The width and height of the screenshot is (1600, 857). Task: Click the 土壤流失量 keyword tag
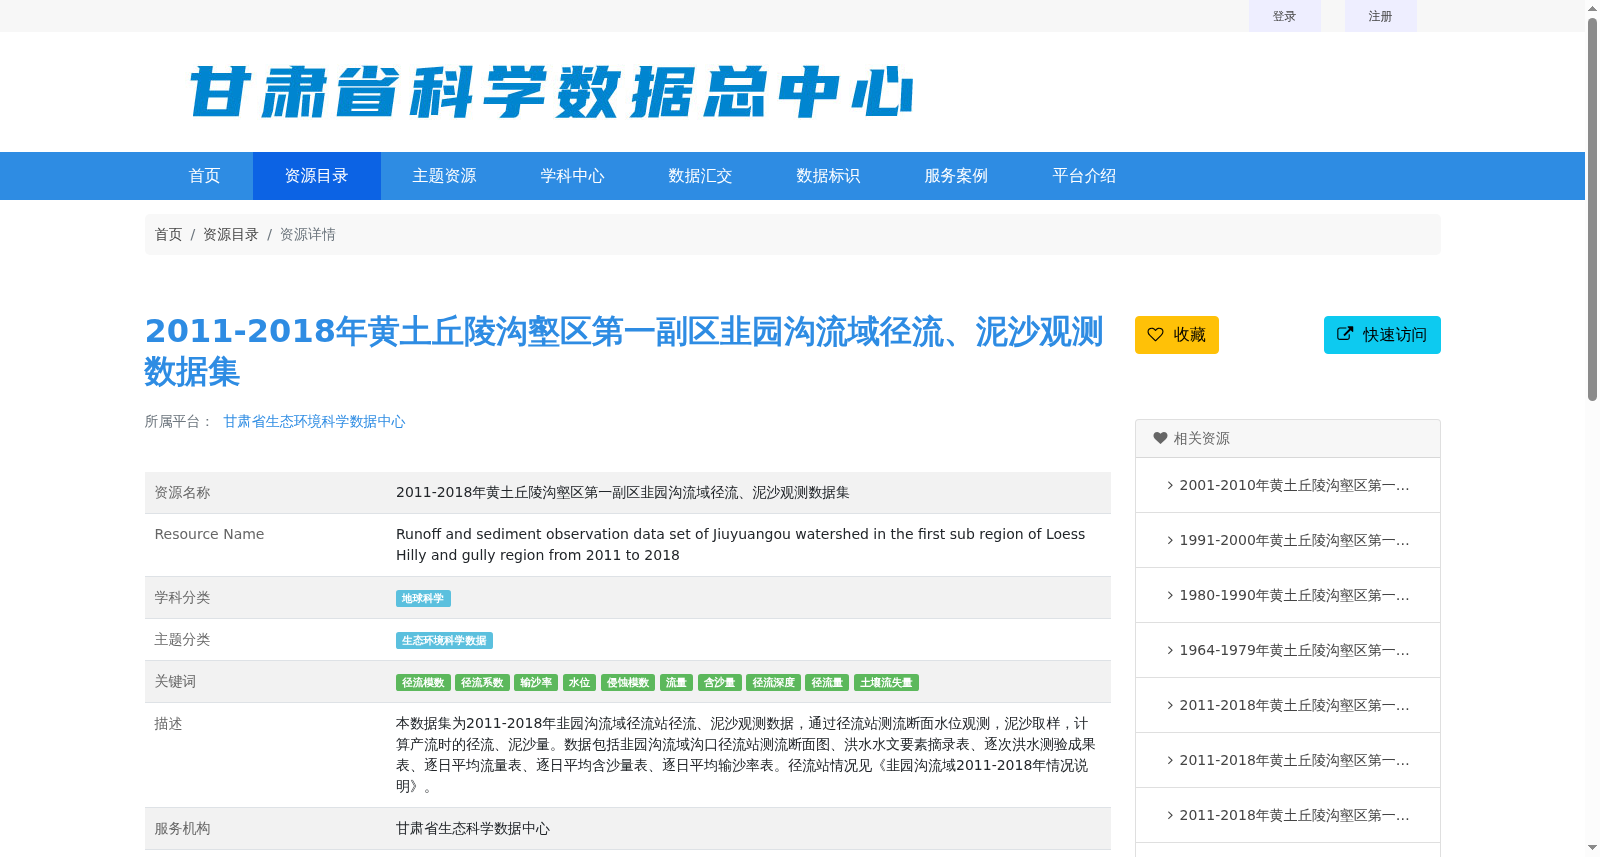tap(886, 683)
